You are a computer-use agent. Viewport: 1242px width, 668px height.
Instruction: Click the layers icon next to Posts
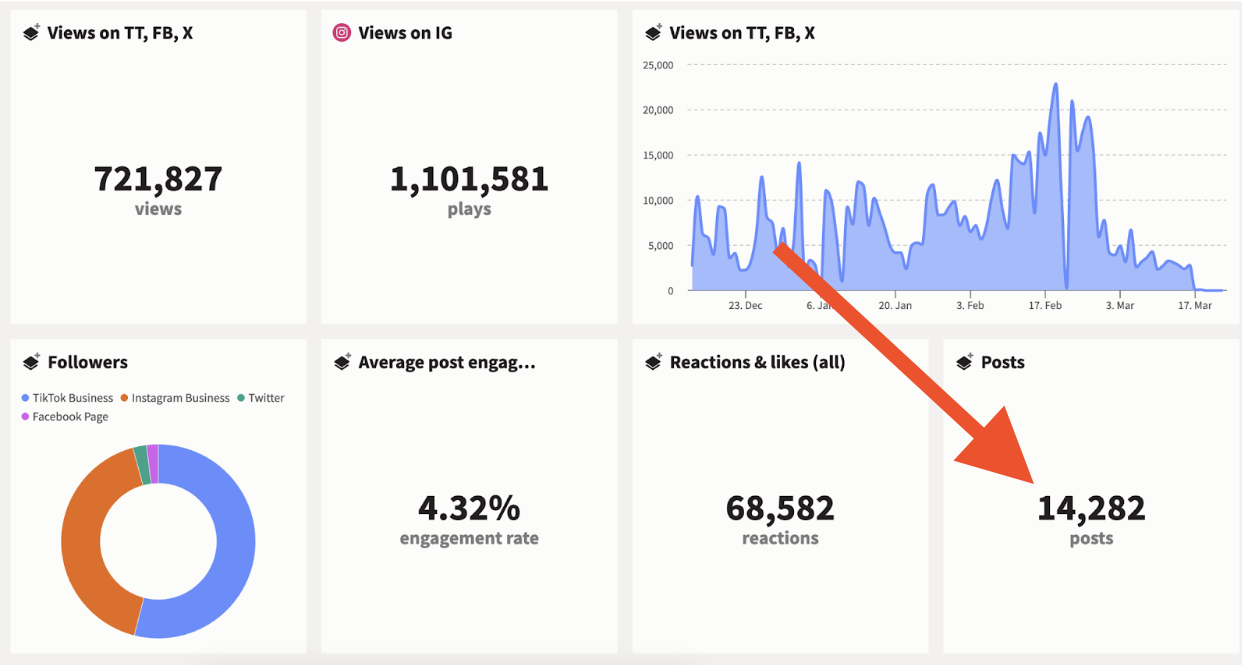tap(964, 362)
